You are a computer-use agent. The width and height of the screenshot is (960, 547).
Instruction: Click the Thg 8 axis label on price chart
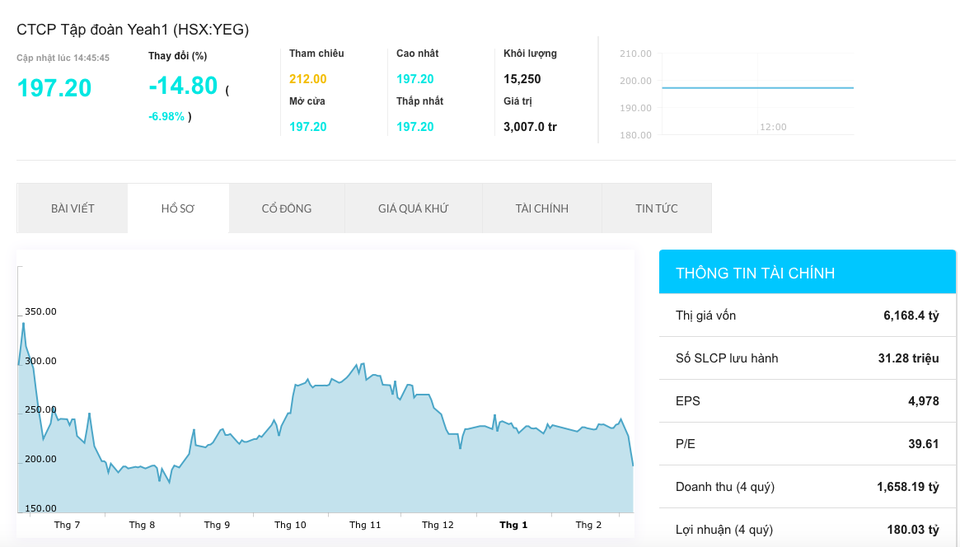142,525
